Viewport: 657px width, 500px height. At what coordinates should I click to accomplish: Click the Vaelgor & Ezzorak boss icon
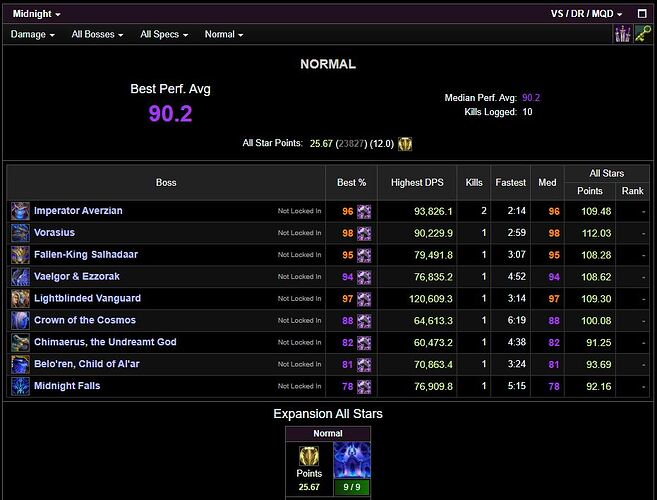[x=20, y=277]
